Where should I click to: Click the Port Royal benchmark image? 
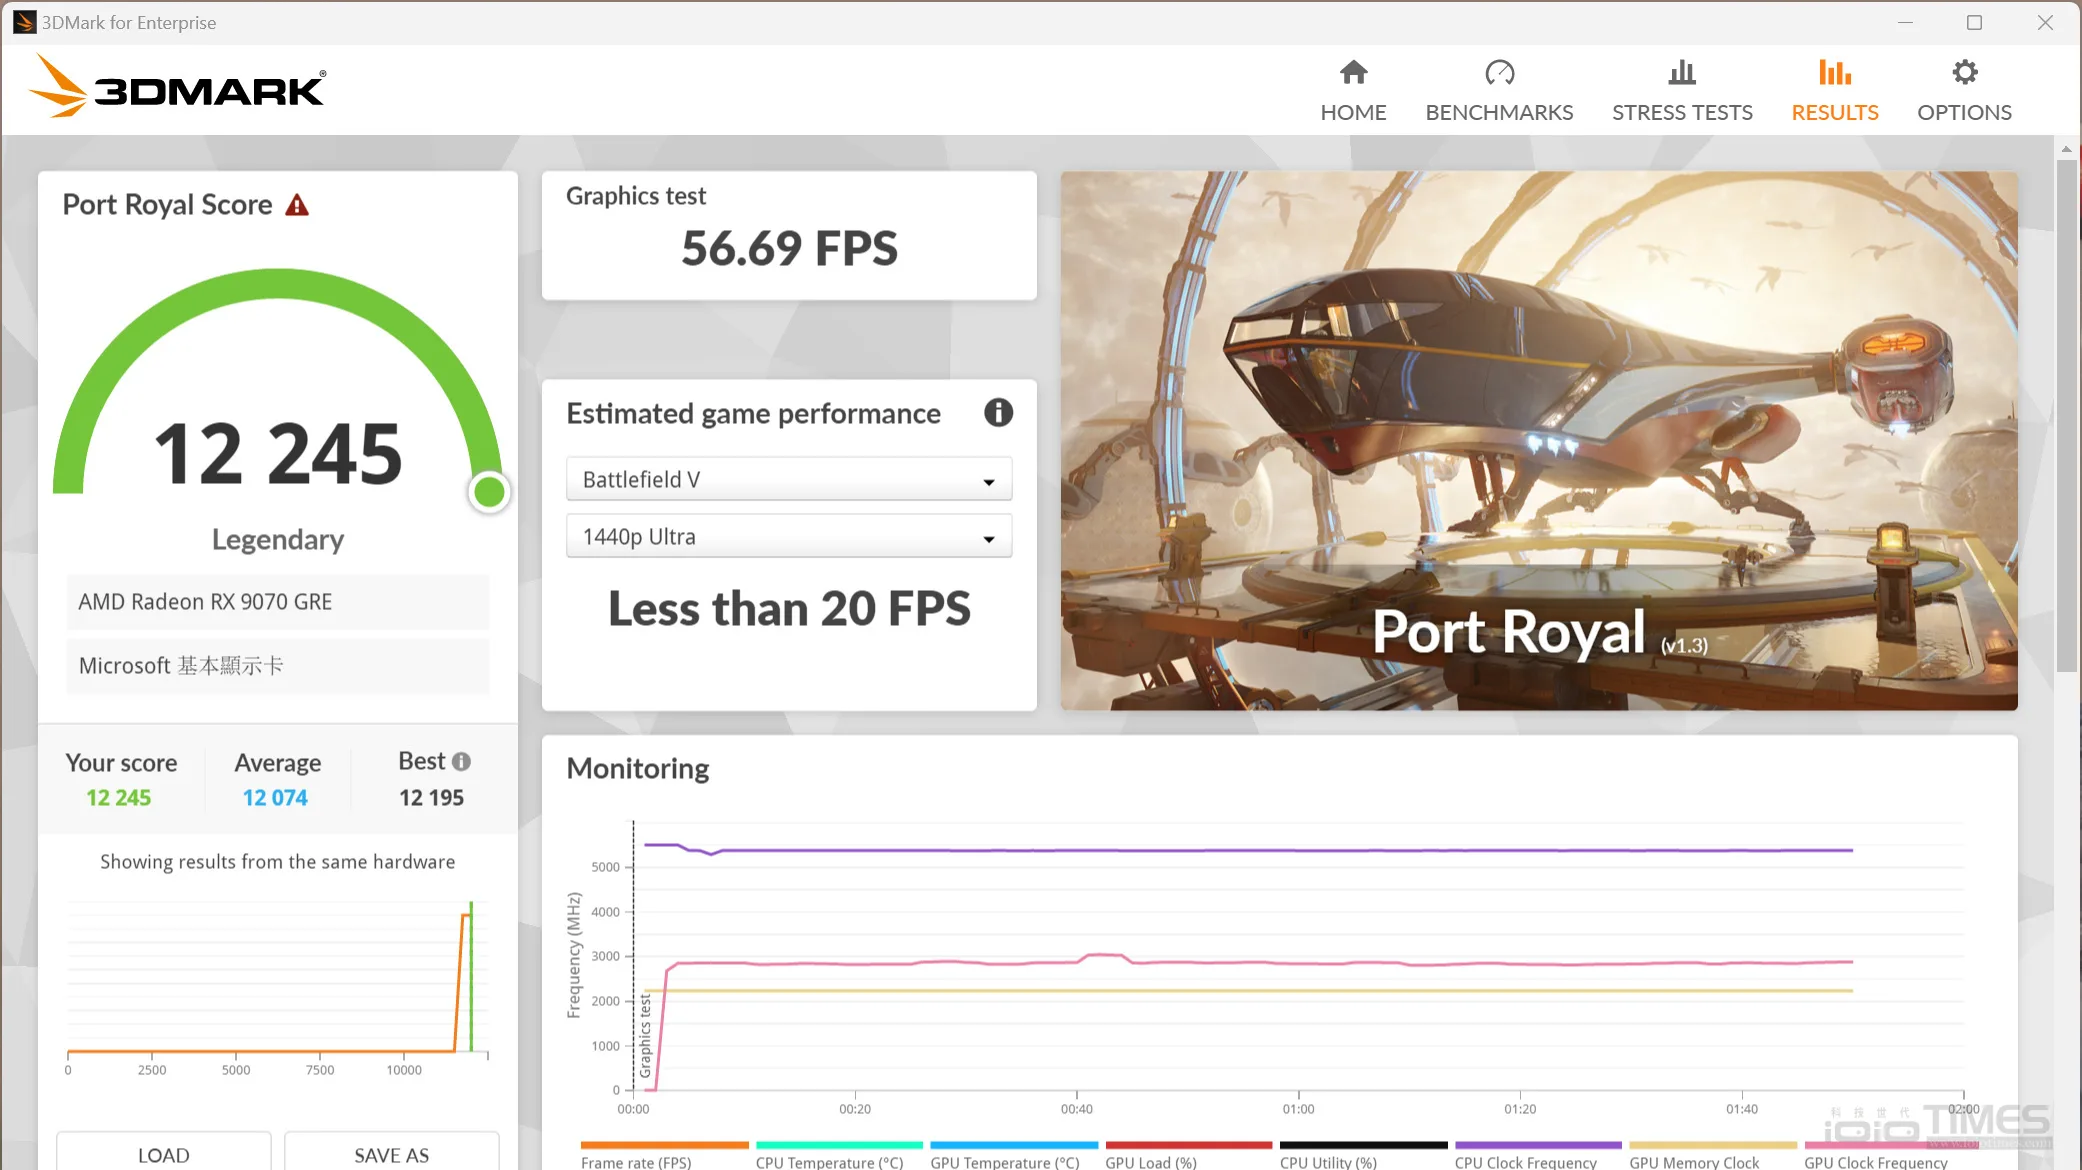click(x=1539, y=441)
